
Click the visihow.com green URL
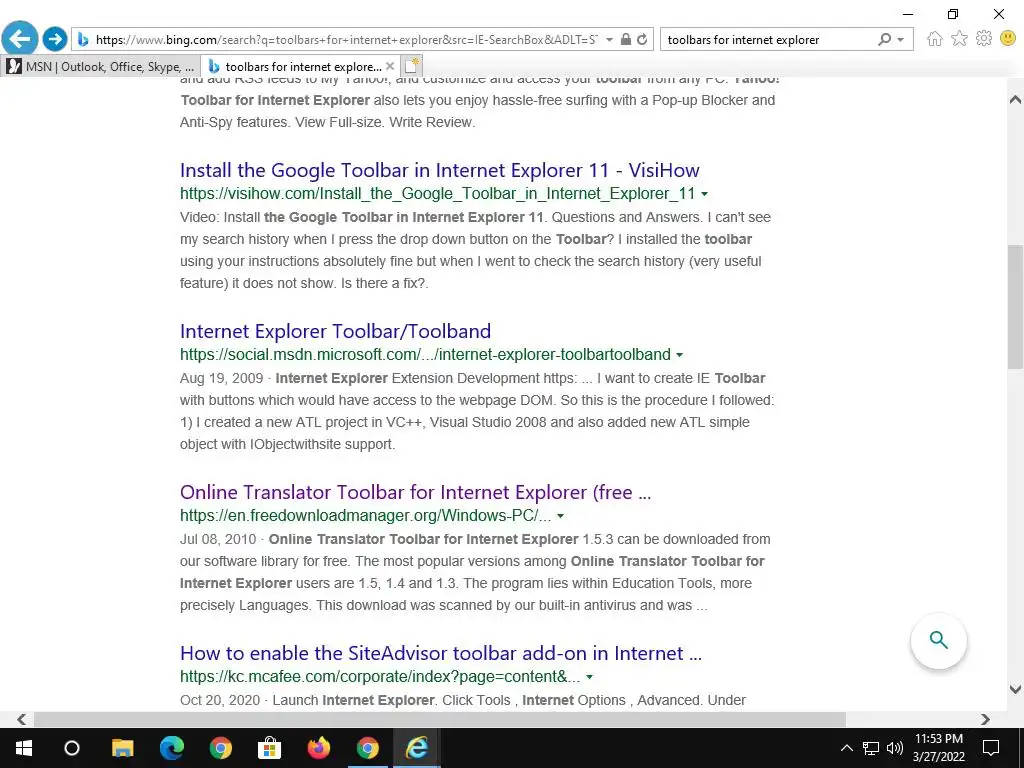(438, 194)
